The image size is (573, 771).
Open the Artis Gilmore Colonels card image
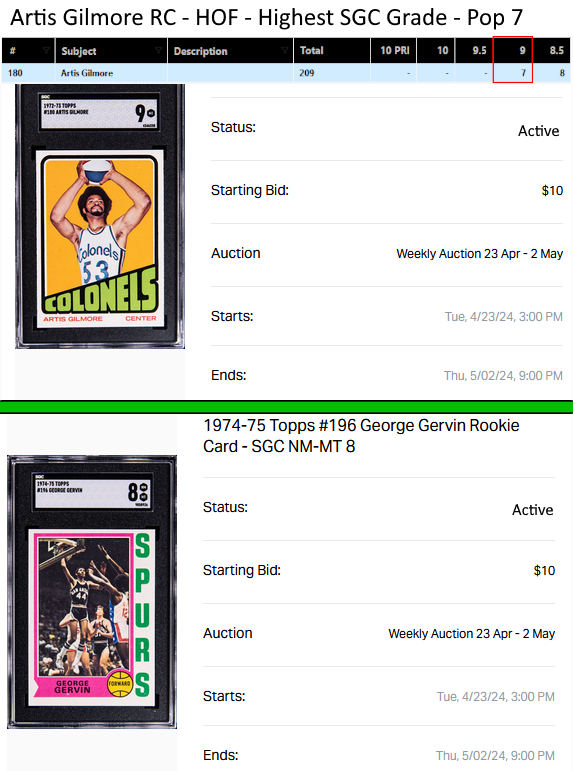tap(100, 216)
